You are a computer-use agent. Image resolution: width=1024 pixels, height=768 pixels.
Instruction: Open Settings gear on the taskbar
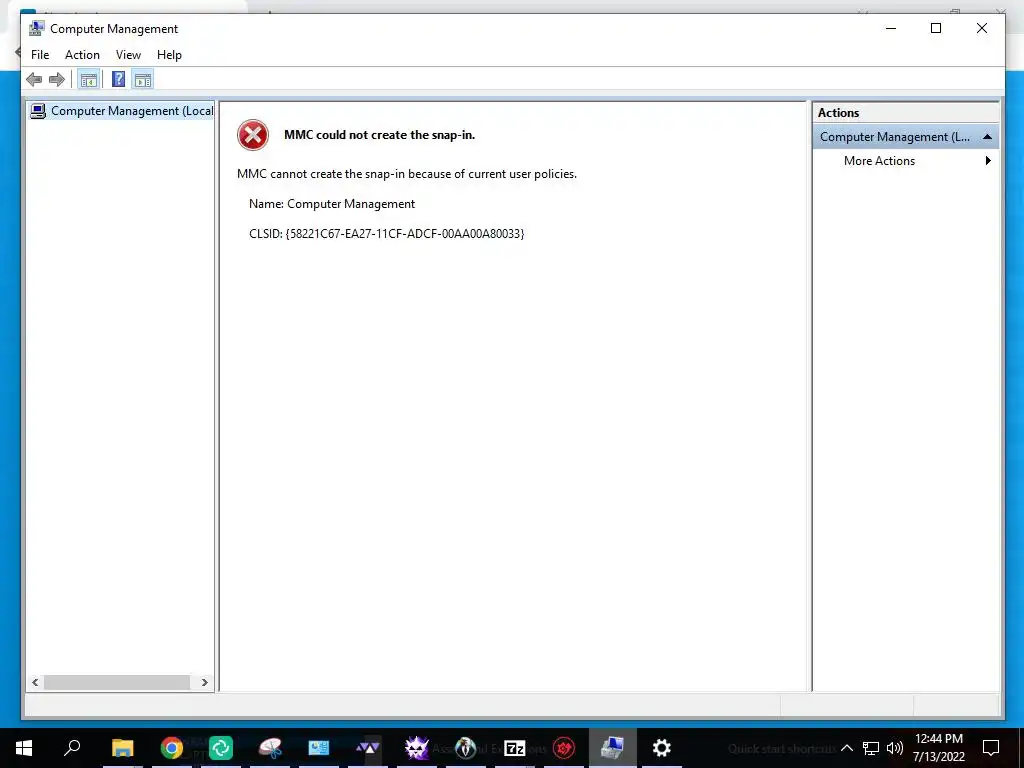pos(662,748)
